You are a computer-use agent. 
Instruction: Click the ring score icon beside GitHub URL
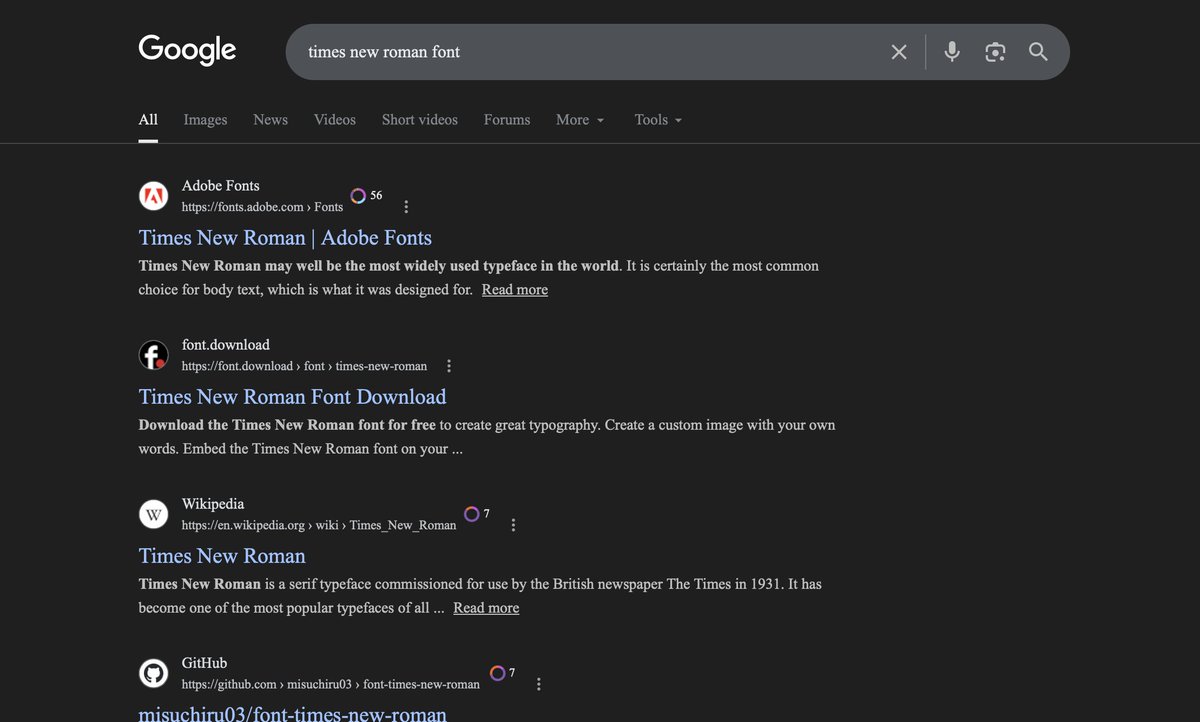497,673
